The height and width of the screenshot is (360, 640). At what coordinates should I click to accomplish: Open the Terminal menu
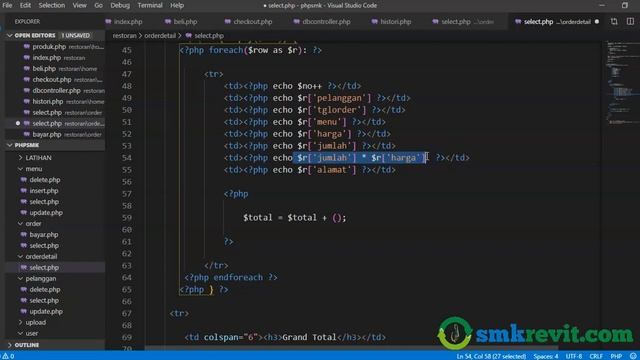point(150,5)
